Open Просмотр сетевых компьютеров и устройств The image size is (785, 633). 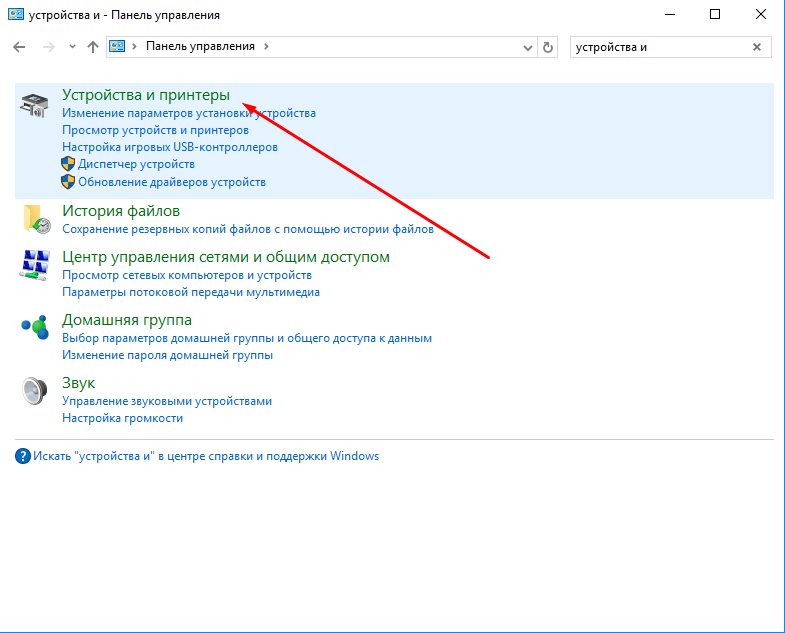click(x=187, y=275)
